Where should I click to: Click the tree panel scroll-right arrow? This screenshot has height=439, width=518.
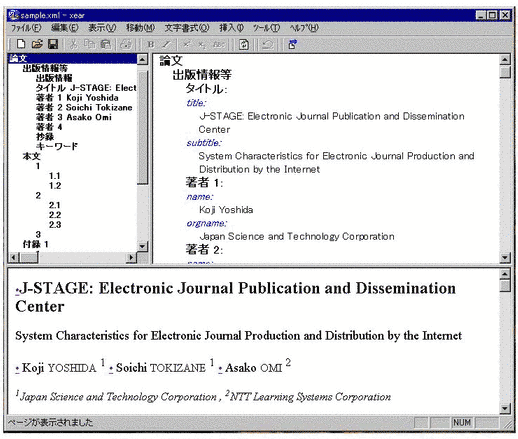131,257
